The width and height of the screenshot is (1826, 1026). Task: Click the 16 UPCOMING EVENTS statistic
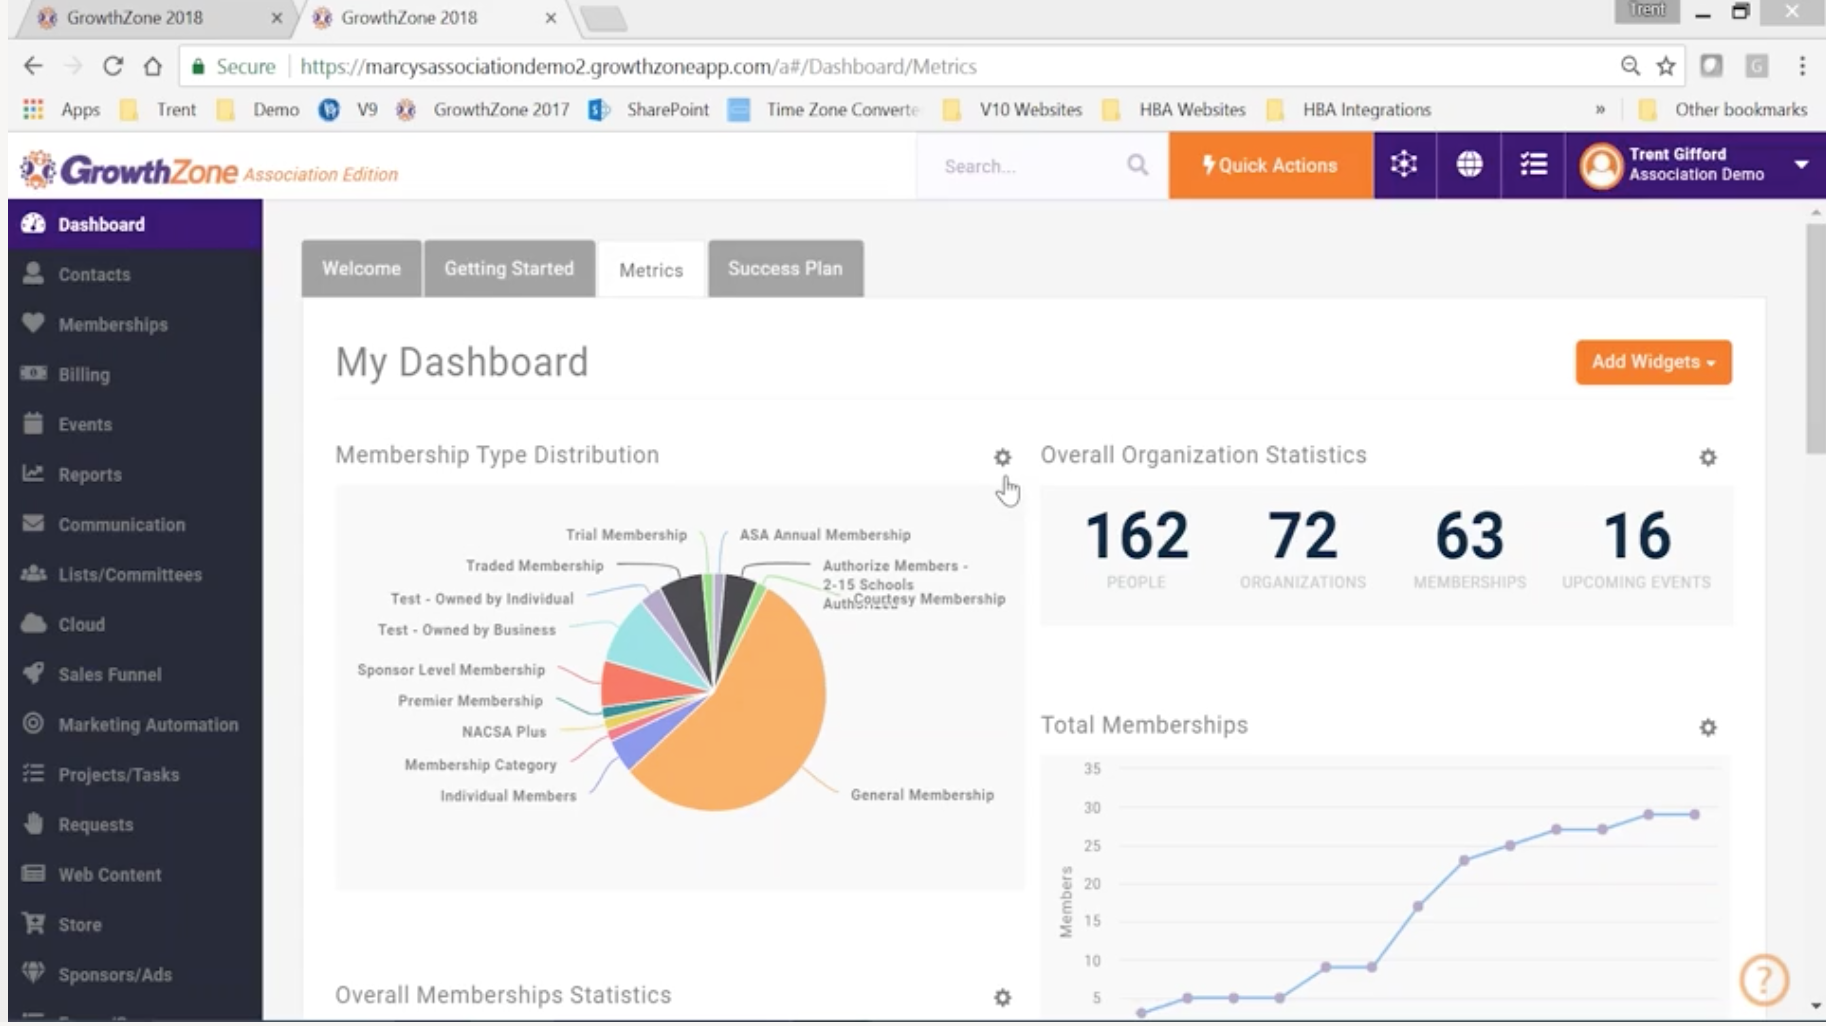[1636, 549]
